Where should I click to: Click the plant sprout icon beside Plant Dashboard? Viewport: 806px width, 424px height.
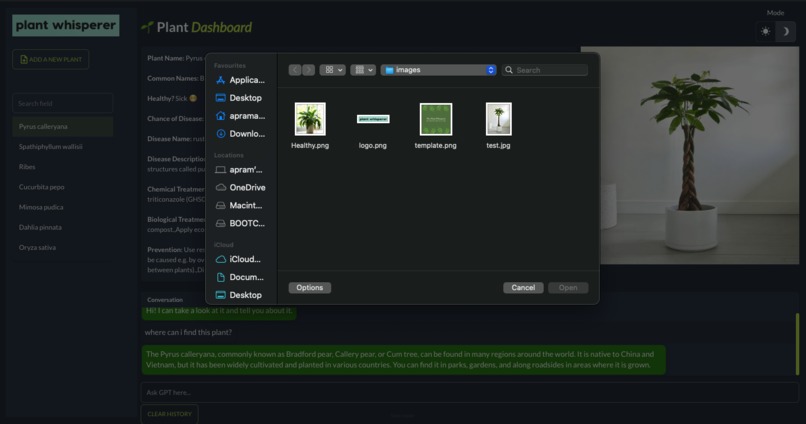pos(148,27)
